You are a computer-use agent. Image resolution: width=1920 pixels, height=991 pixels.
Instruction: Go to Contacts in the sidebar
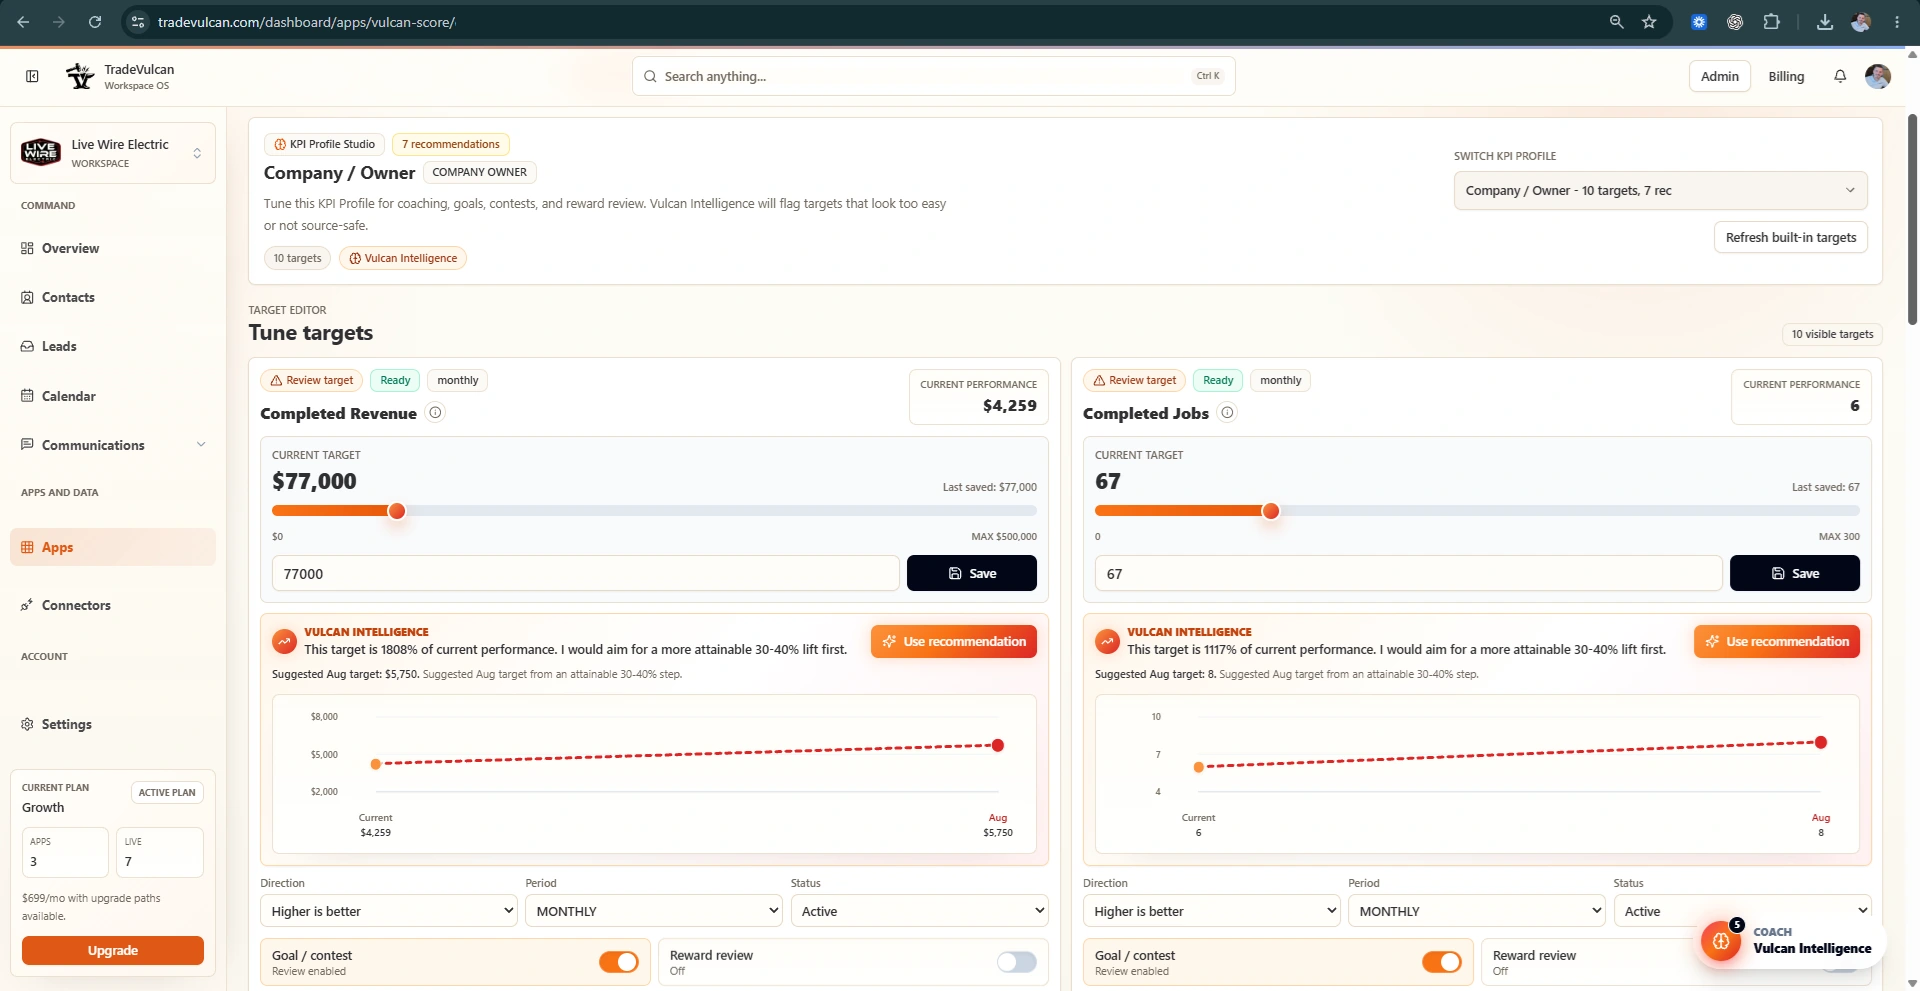click(x=113, y=297)
